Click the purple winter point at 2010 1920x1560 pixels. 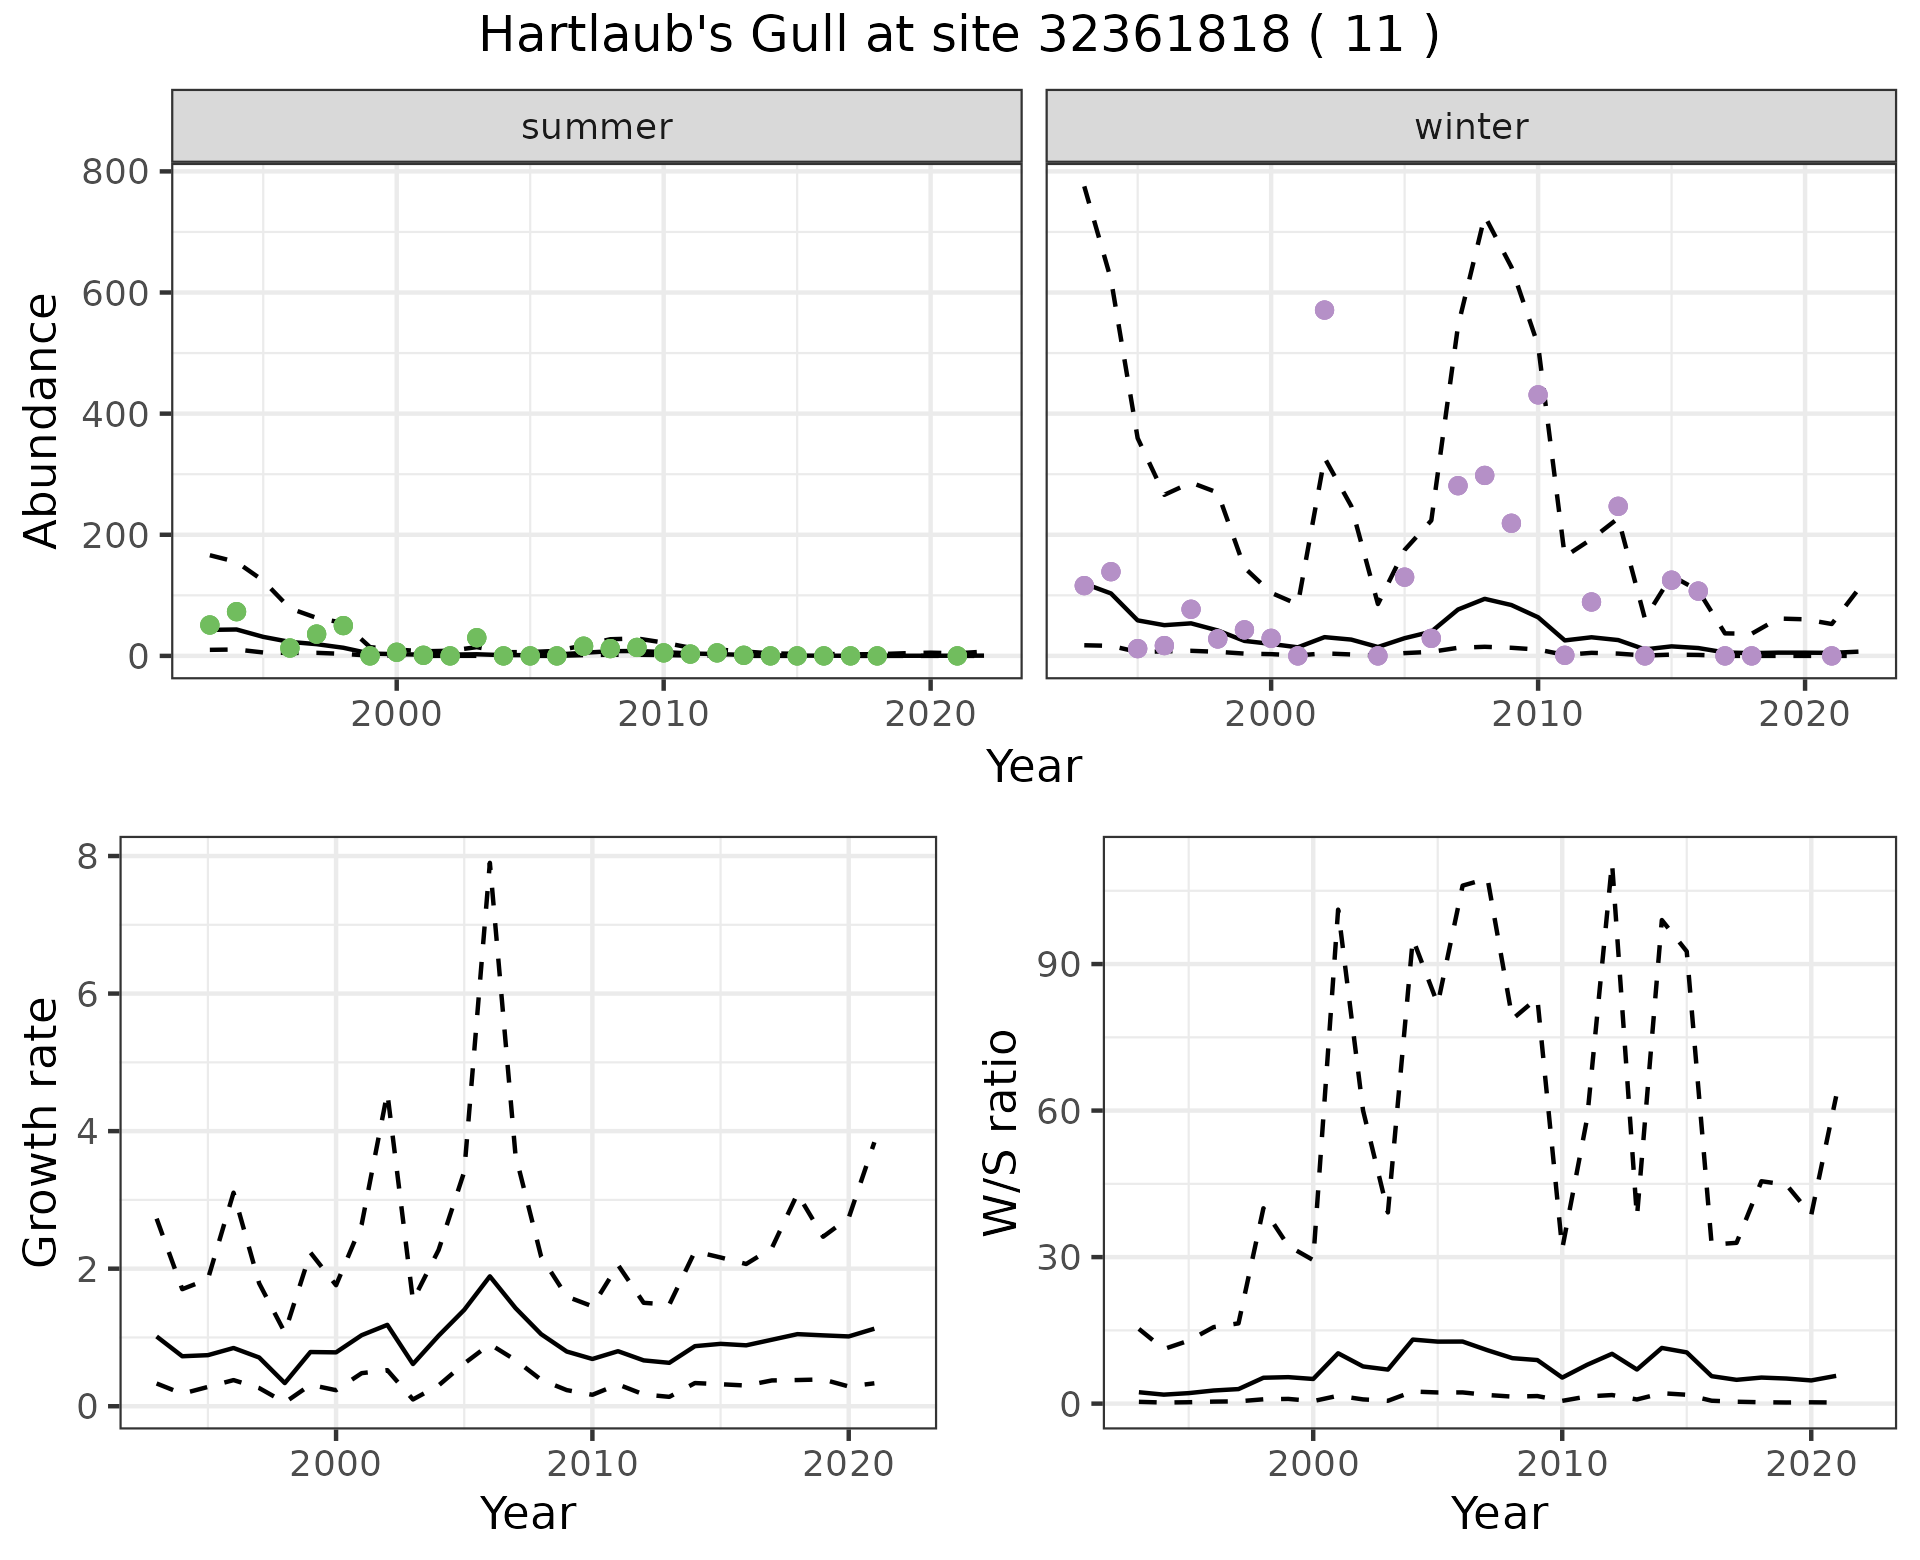point(1538,395)
